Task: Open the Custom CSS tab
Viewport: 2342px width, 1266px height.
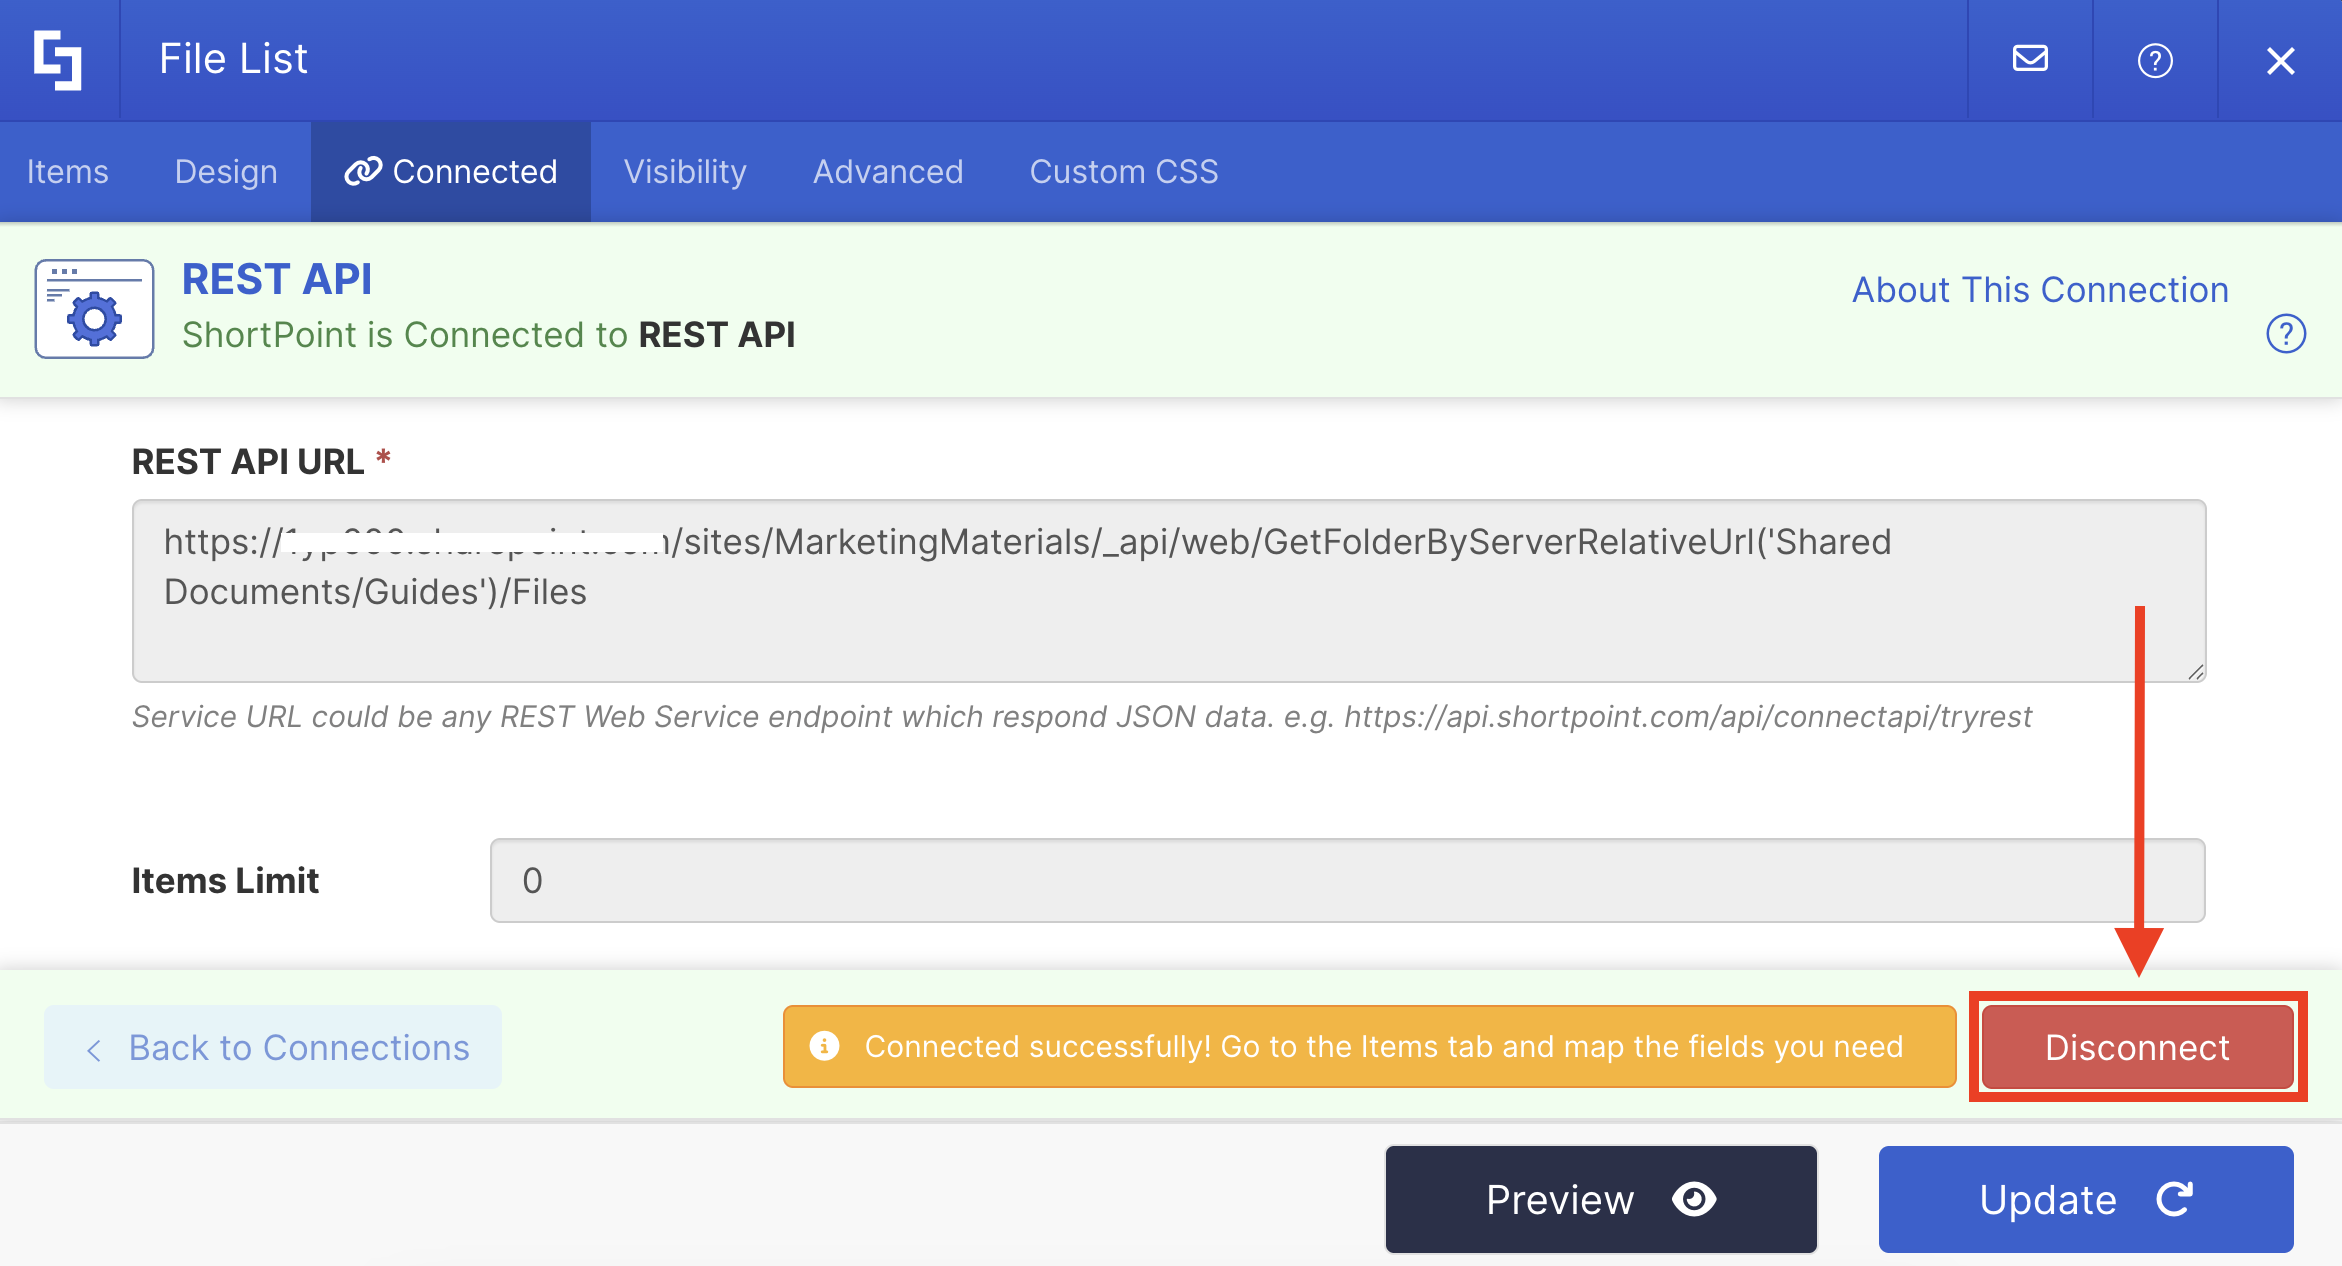Action: (x=1124, y=172)
